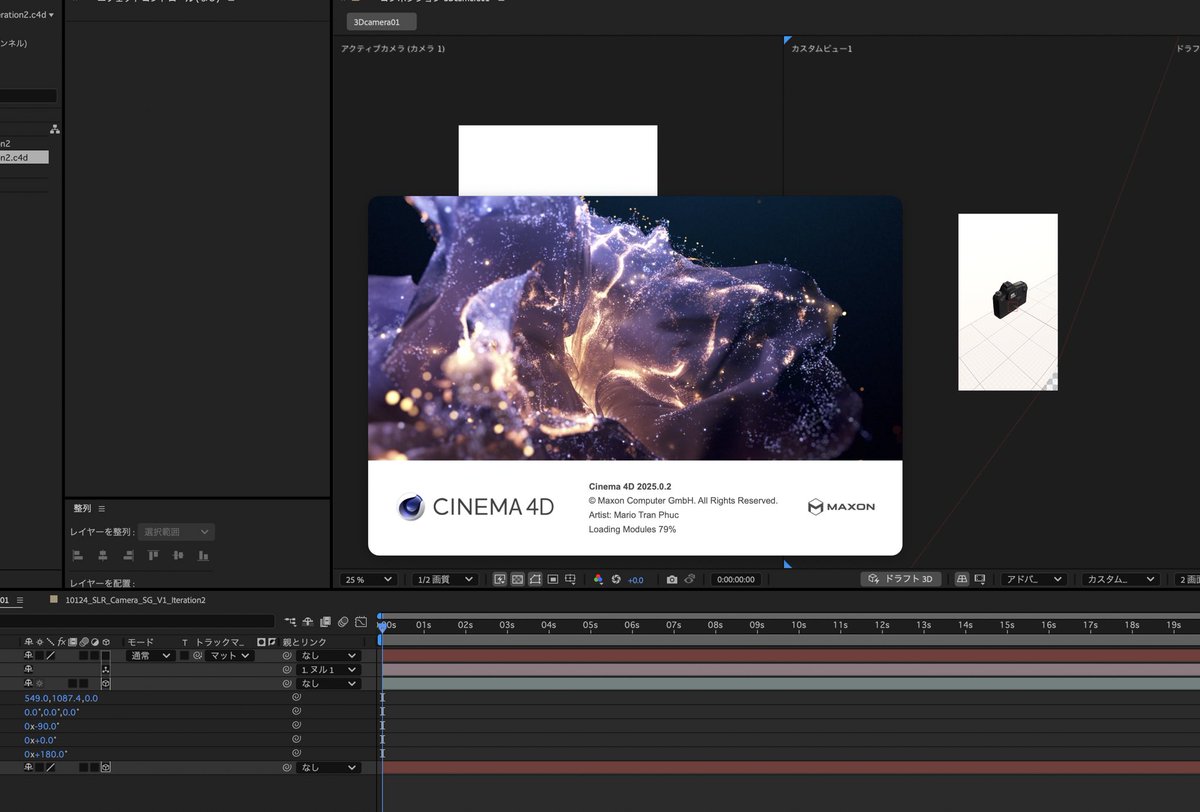Toggle hide shy layers icon in timeline
Screen dimensions: 1200x812
tap(307, 622)
